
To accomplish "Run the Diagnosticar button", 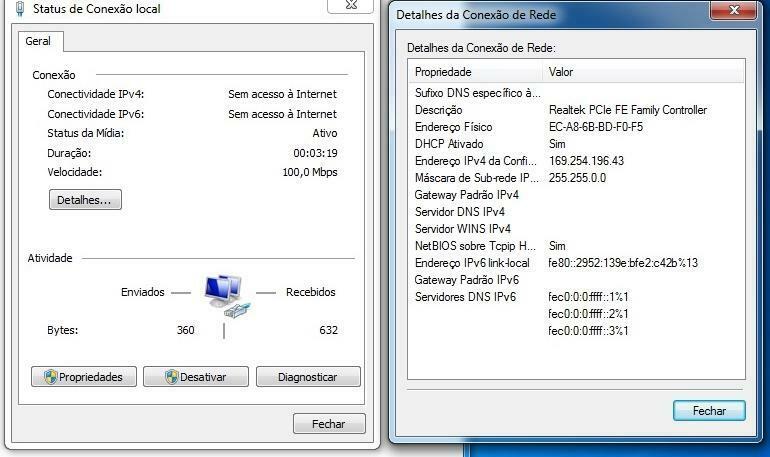I will coord(308,377).
